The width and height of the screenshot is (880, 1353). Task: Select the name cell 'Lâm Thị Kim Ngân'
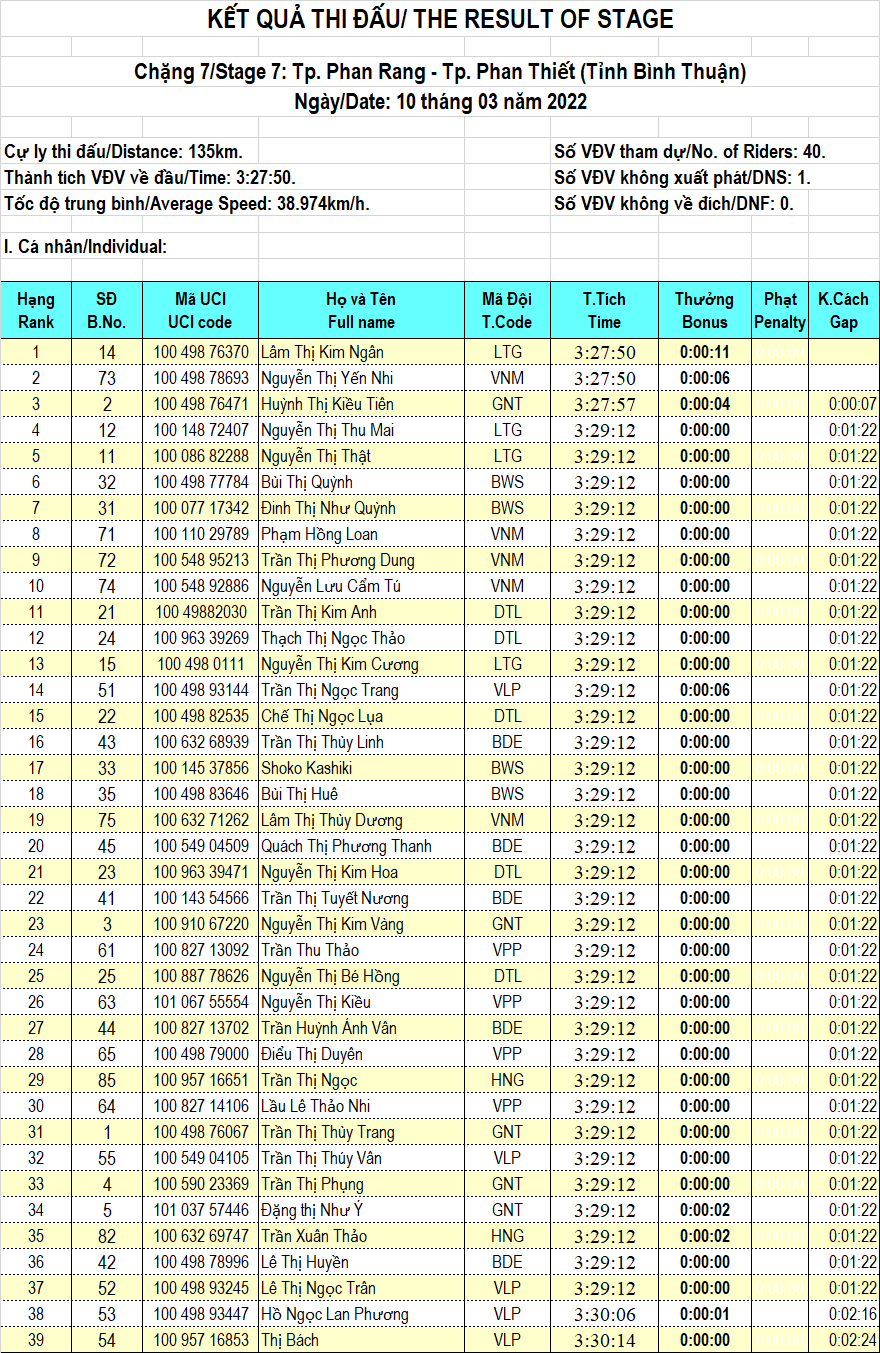point(322,352)
